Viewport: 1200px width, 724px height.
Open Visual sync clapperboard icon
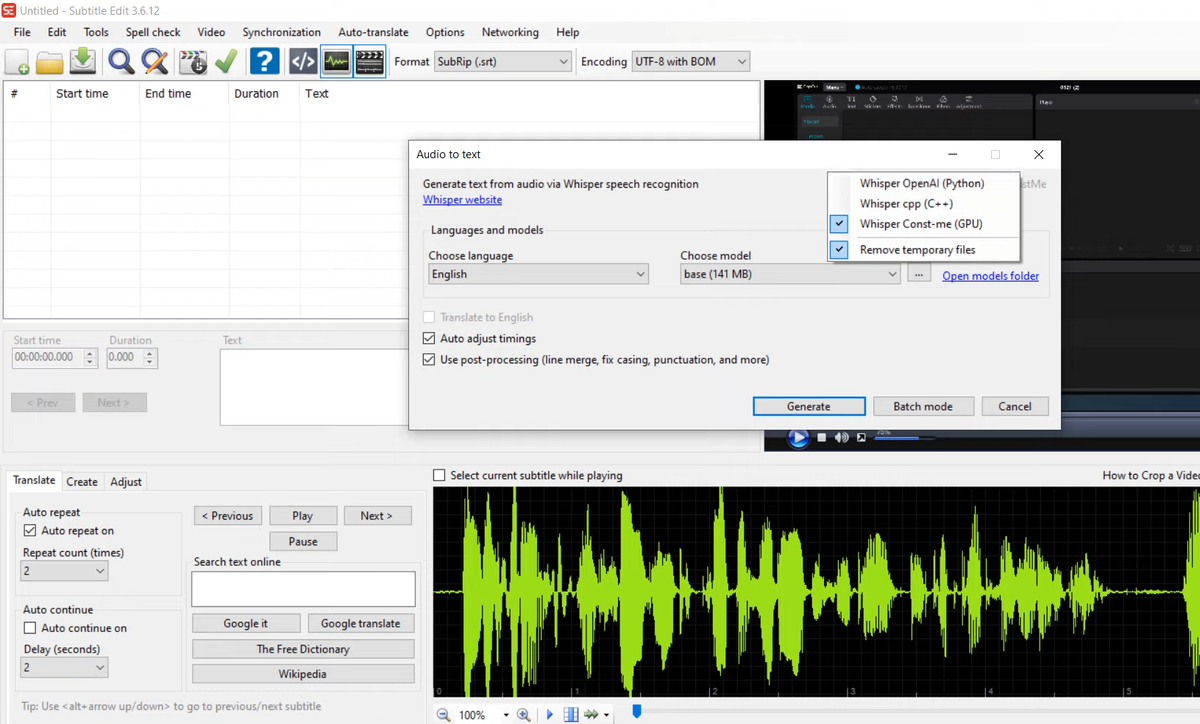click(x=193, y=62)
